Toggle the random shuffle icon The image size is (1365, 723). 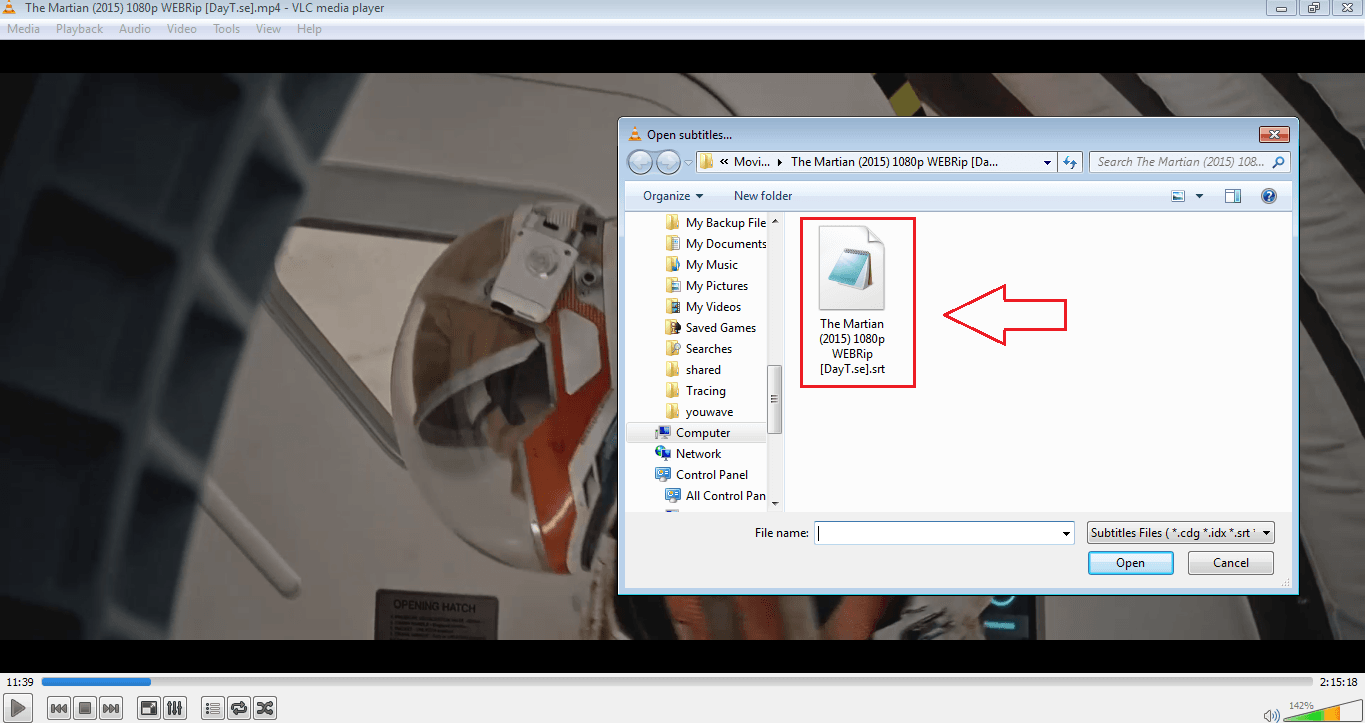264,708
